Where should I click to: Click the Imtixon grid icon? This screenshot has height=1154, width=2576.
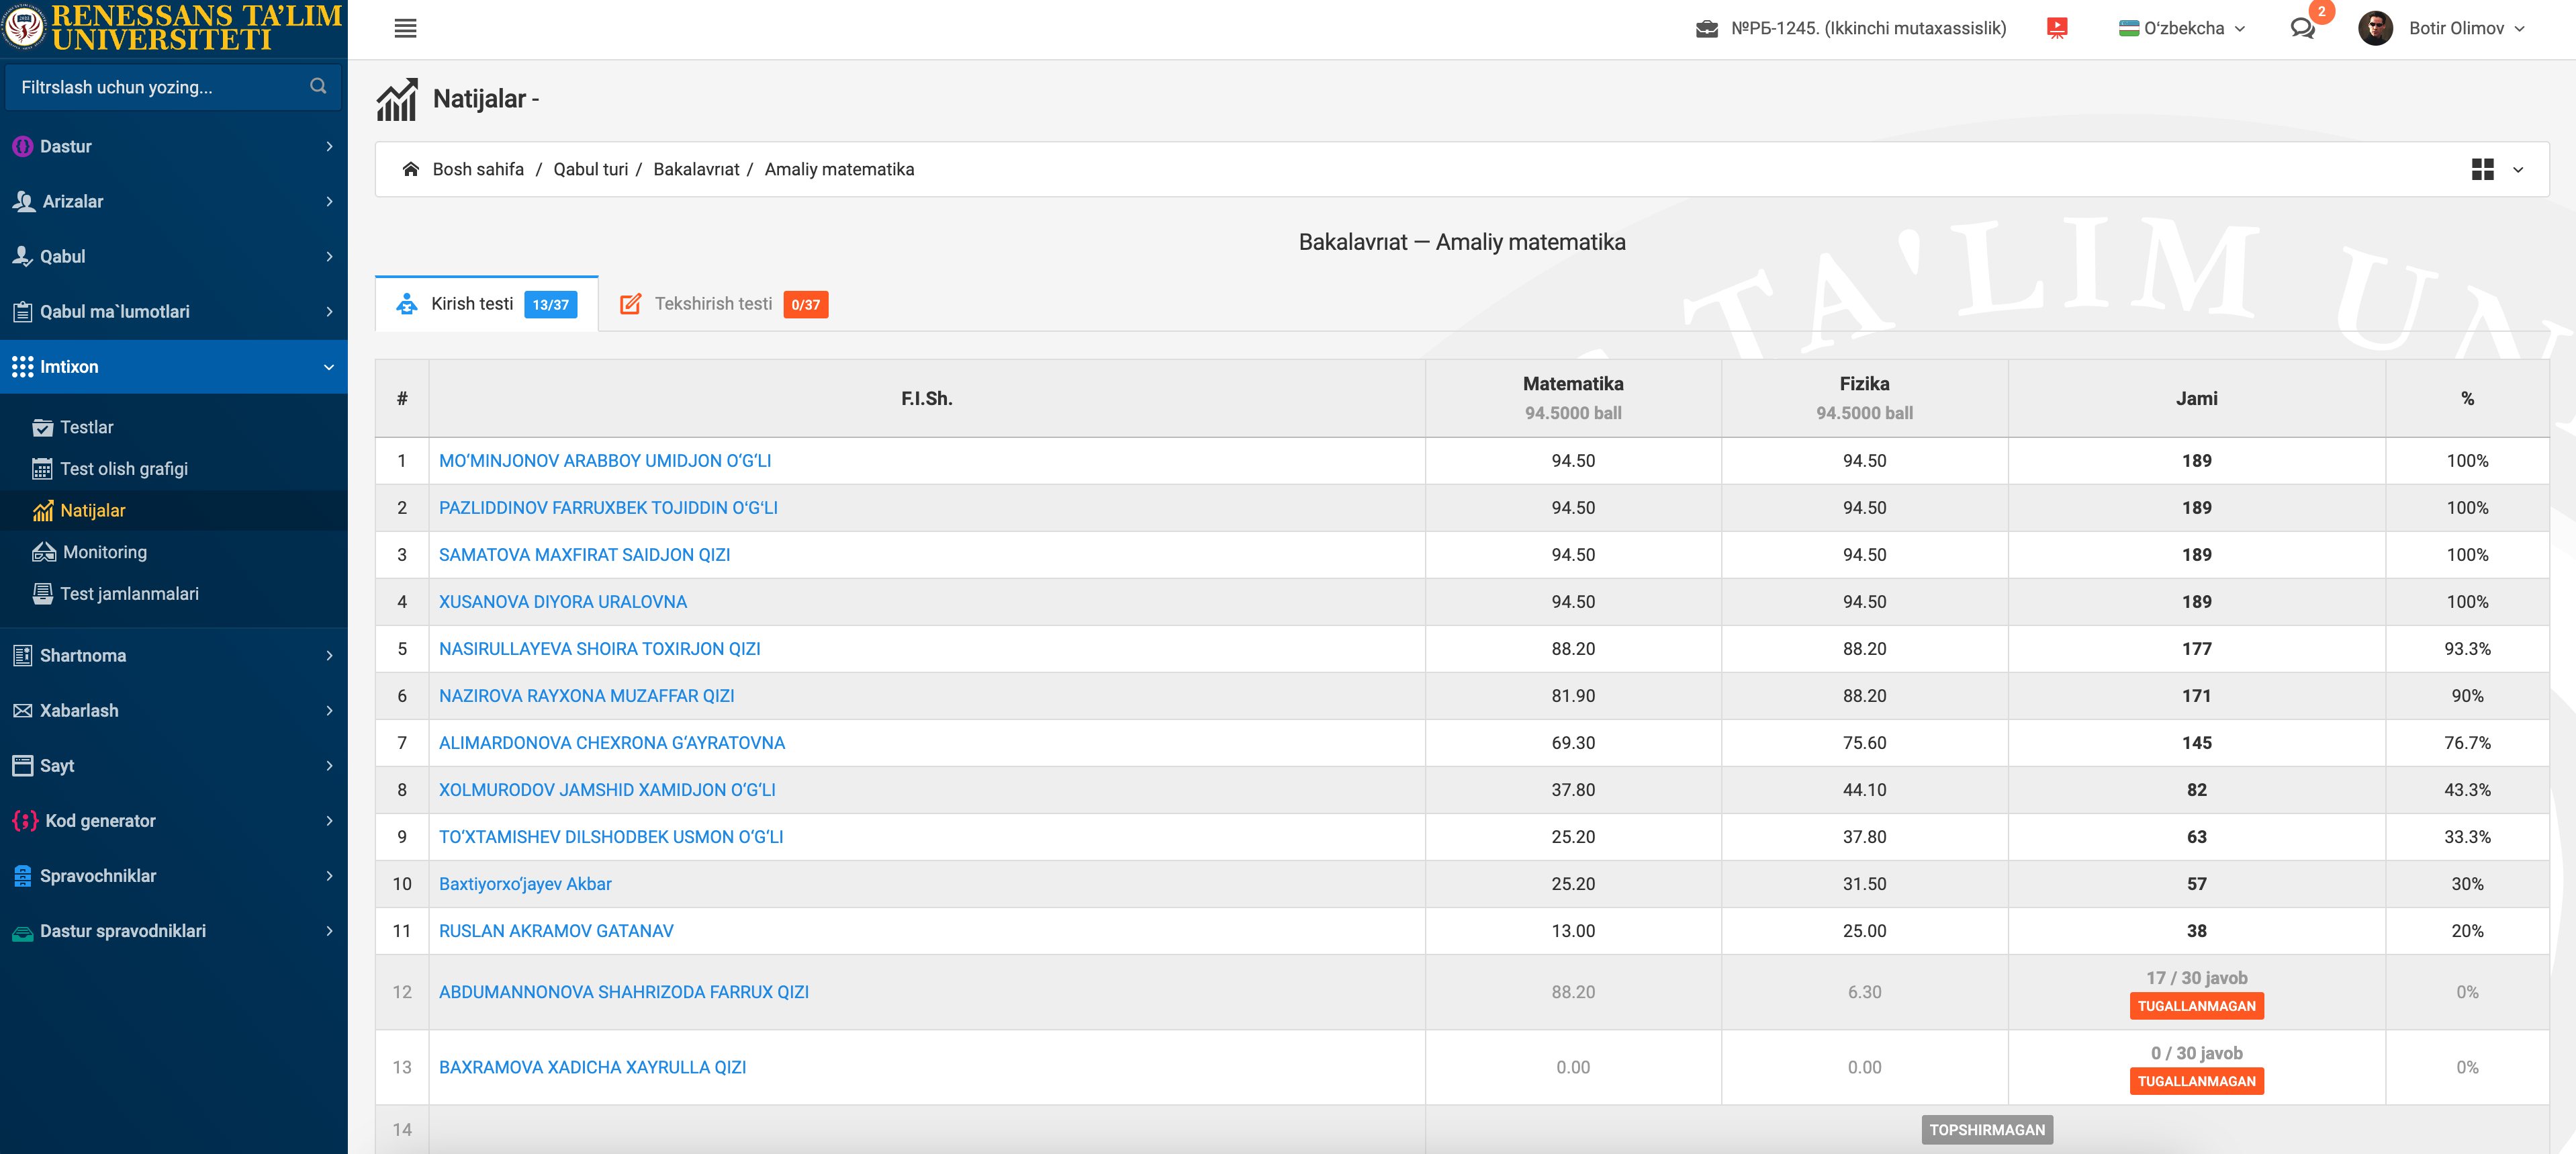point(22,366)
